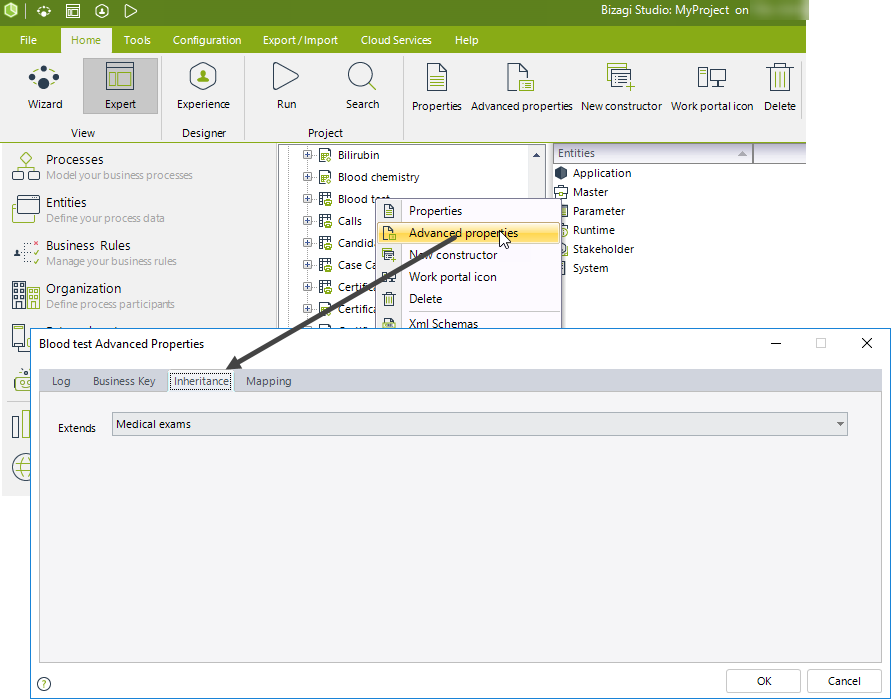Screen dimensions: 891x699
Task: Open the Export / Import ribbon tab
Action: (300, 40)
